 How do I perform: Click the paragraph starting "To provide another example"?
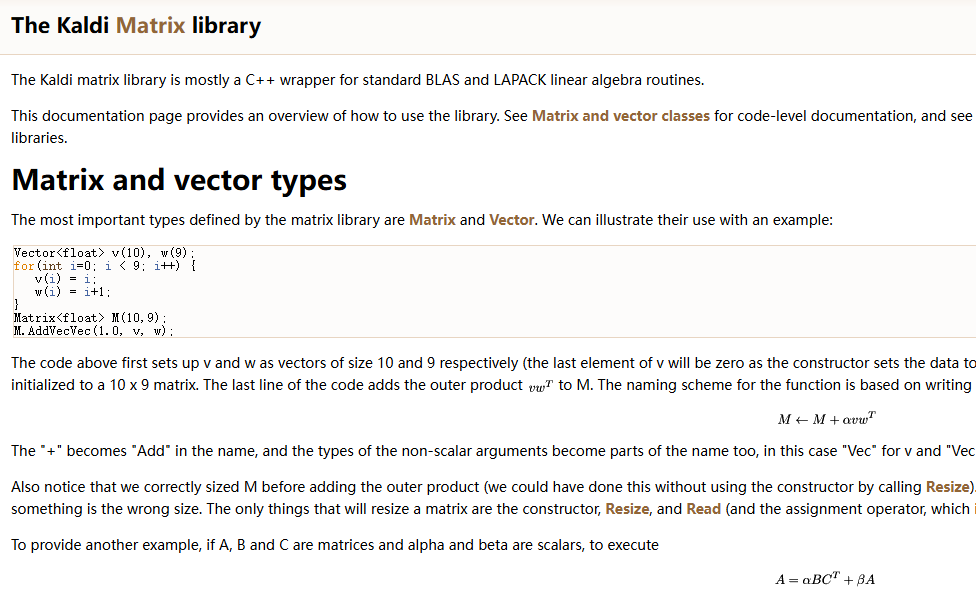(x=335, y=545)
